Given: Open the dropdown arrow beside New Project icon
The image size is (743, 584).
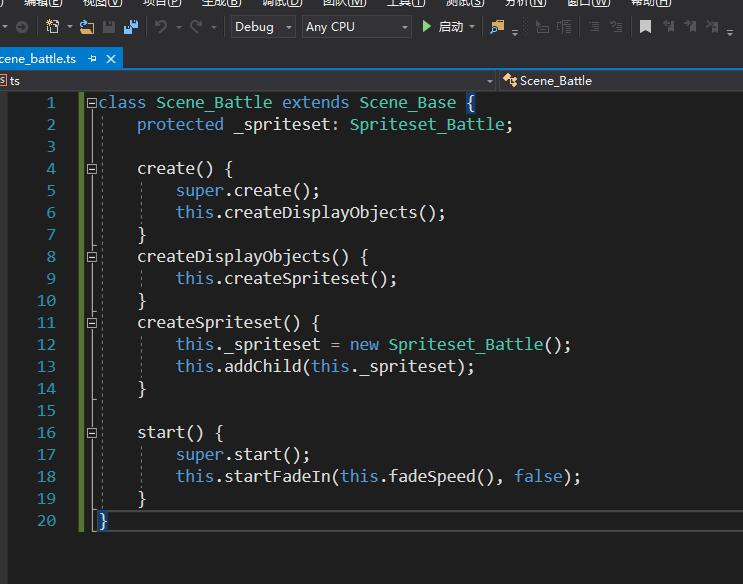Looking at the screenshot, I should (x=70, y=27).
